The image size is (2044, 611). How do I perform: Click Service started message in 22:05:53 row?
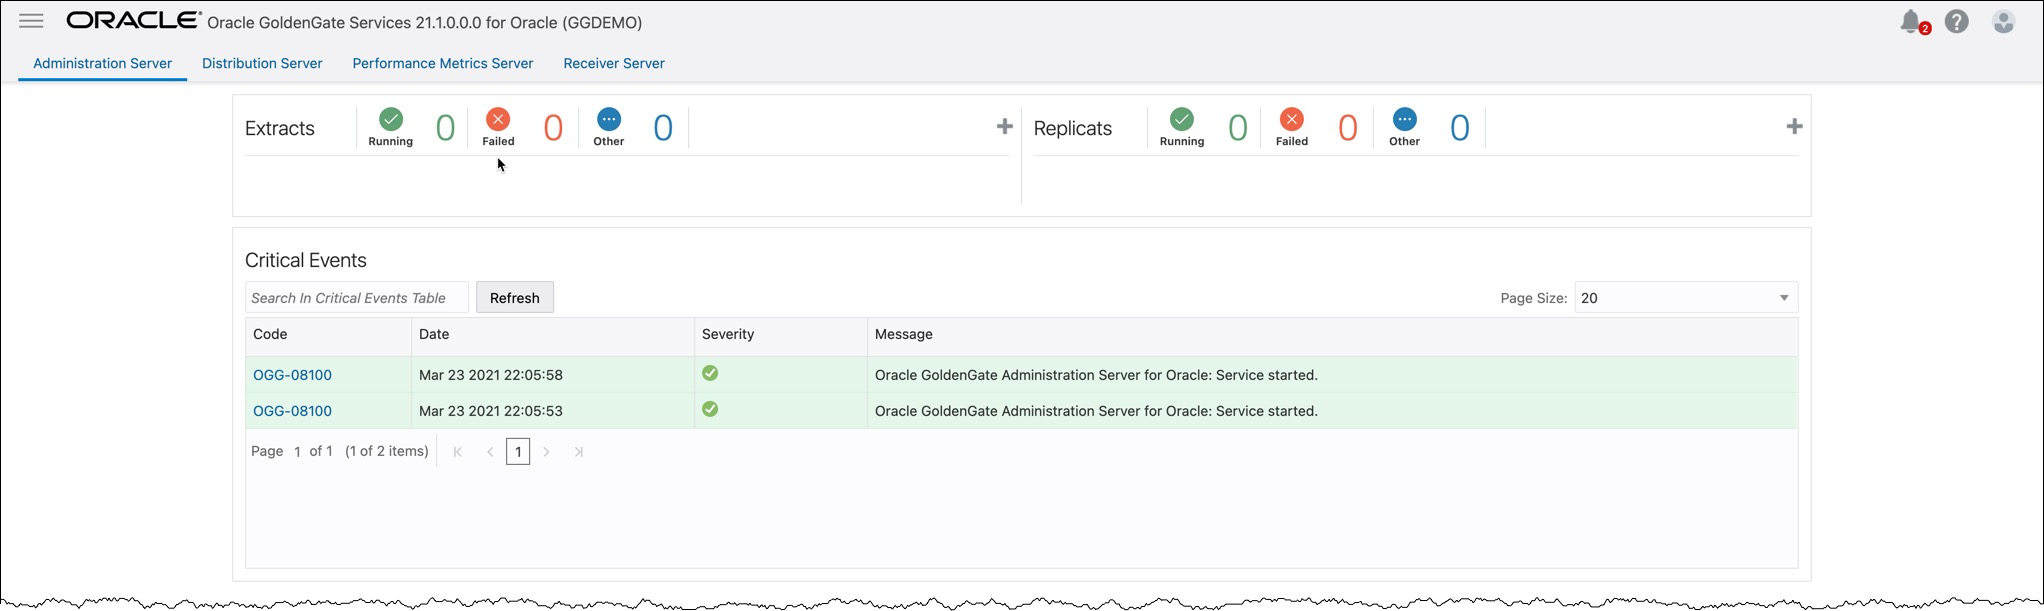point(1096,411)
